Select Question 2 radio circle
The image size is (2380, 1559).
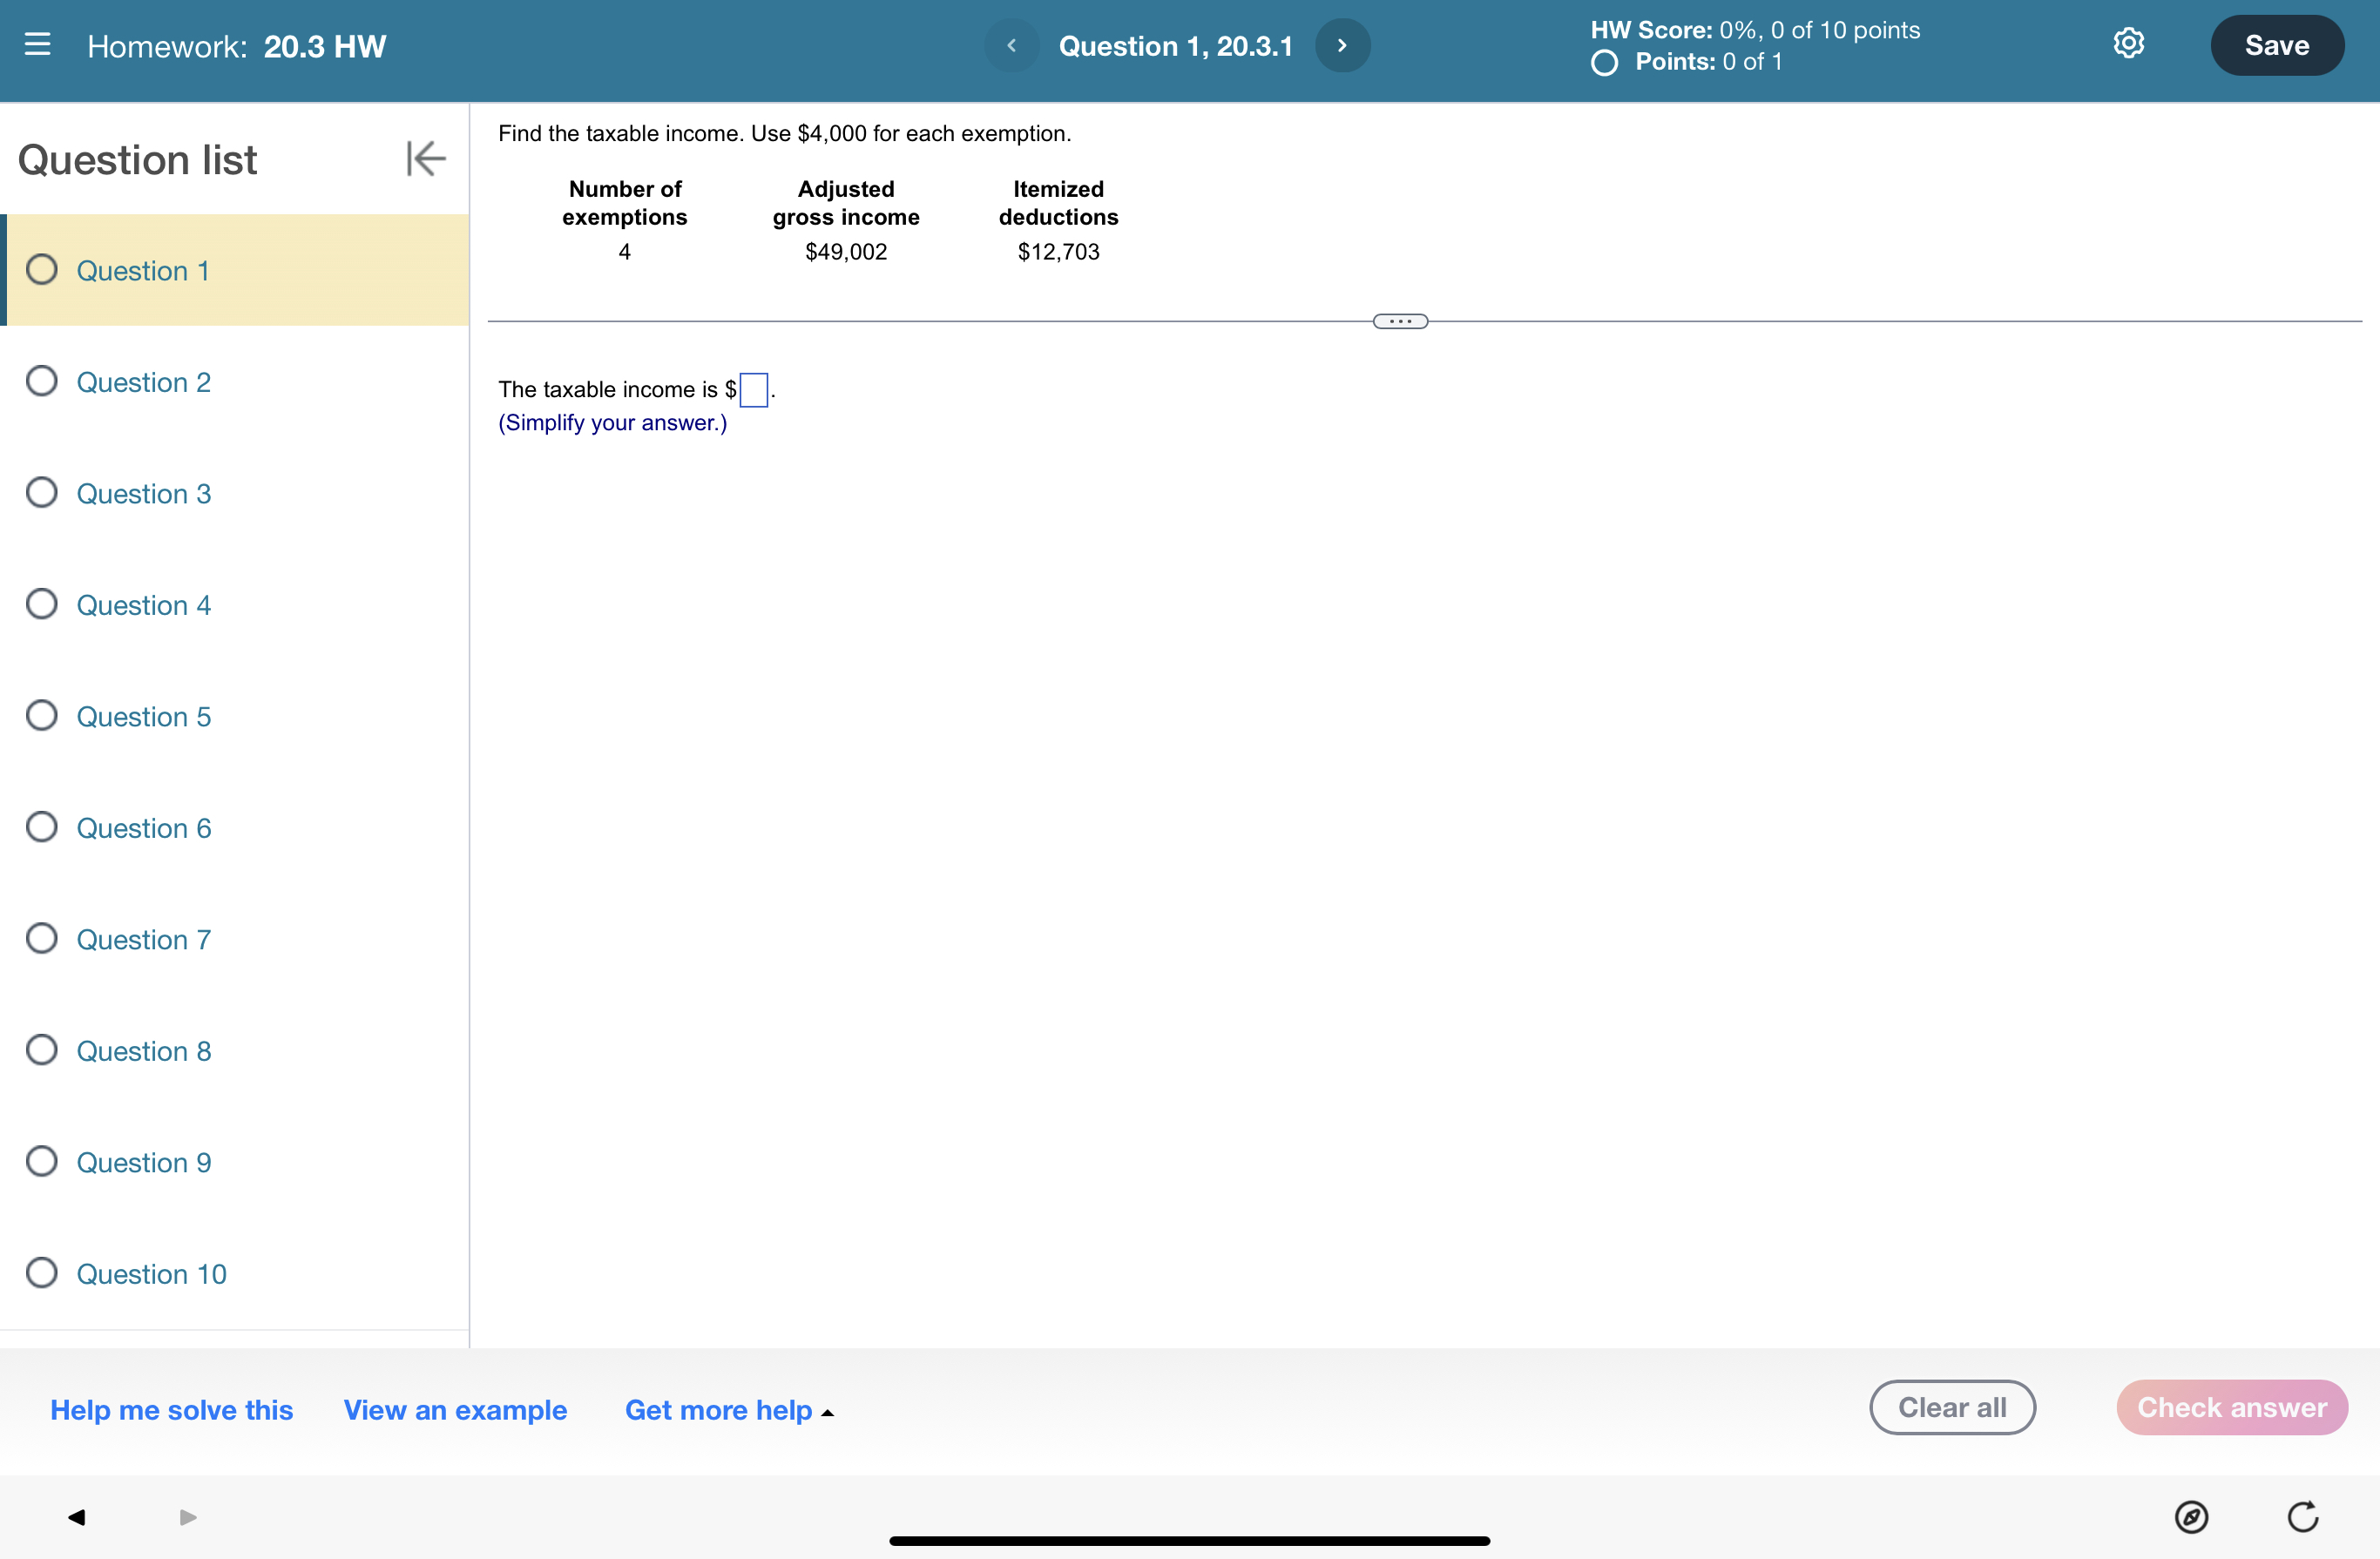point(42,381)
